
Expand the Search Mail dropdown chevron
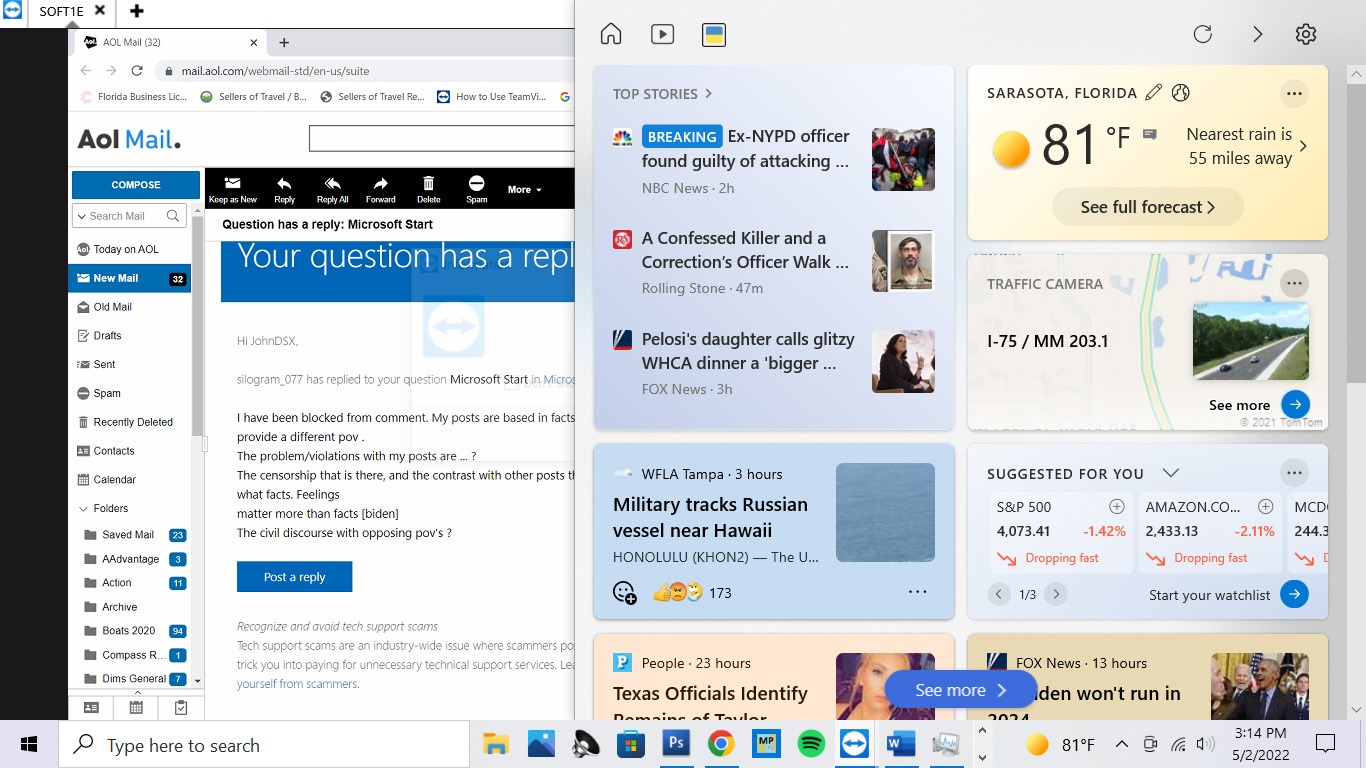(81, 216)
